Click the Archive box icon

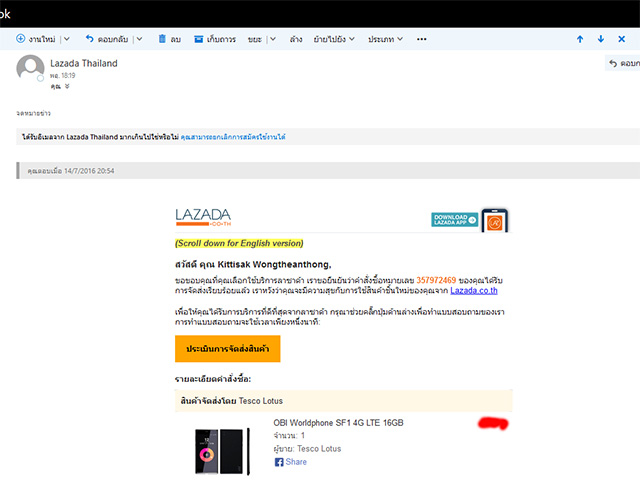coord(198,39)
